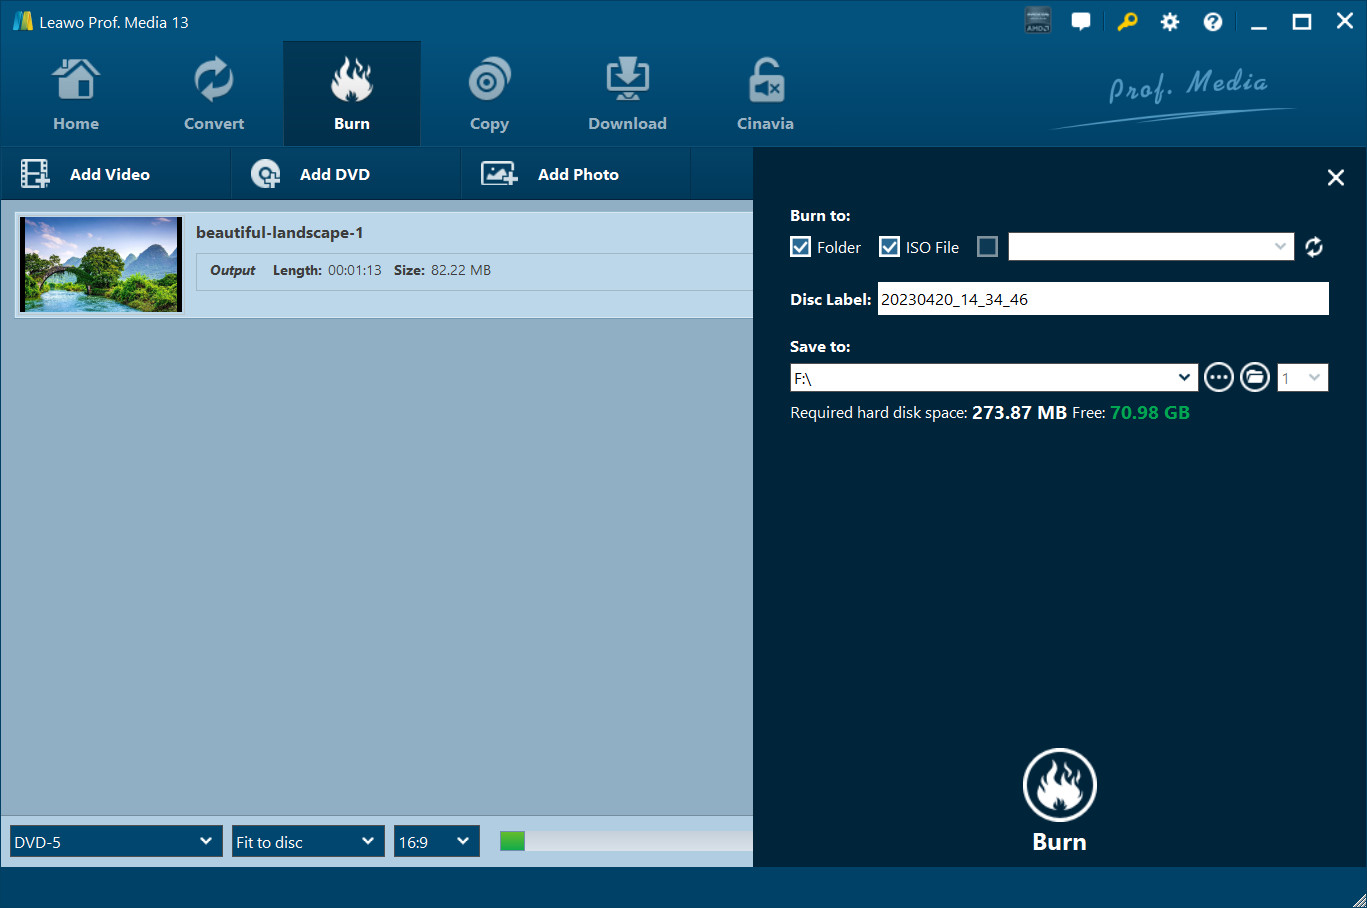The image size is (1367, 908).
Task: Open the help question mark icon
Action: (1212, 22)
